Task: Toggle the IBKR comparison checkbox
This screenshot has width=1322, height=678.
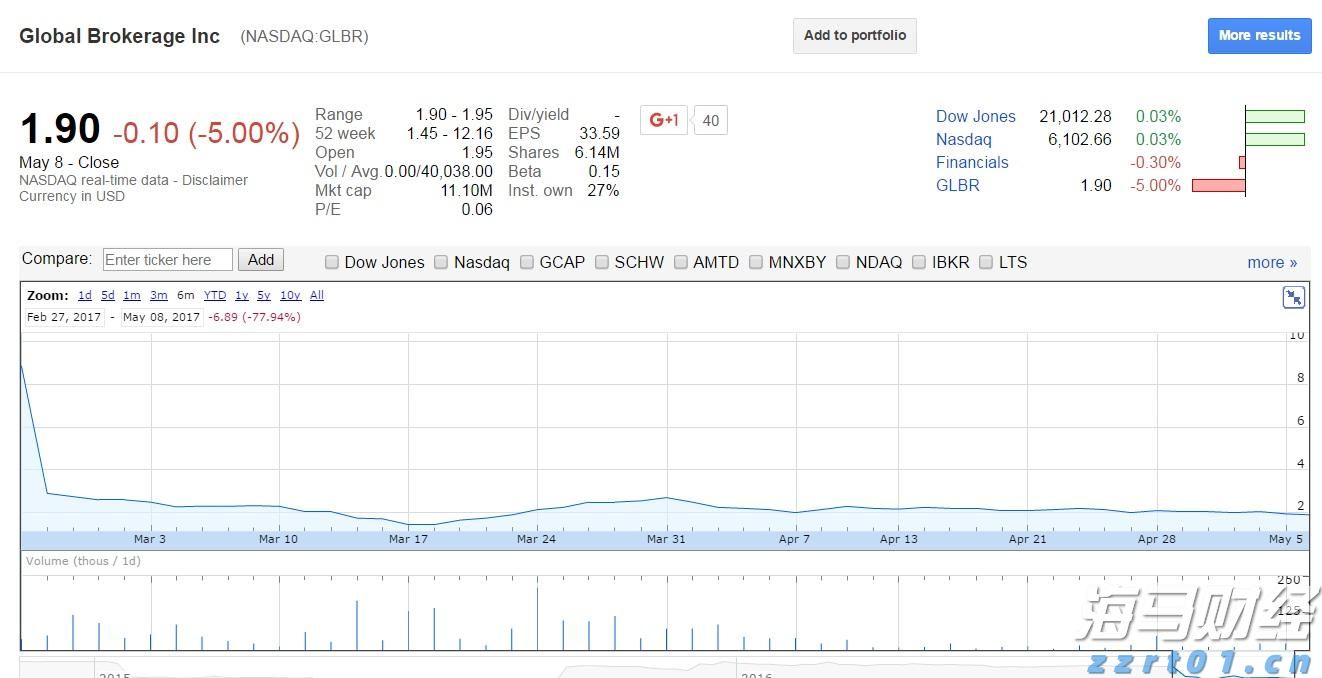Action: [919, 262]
